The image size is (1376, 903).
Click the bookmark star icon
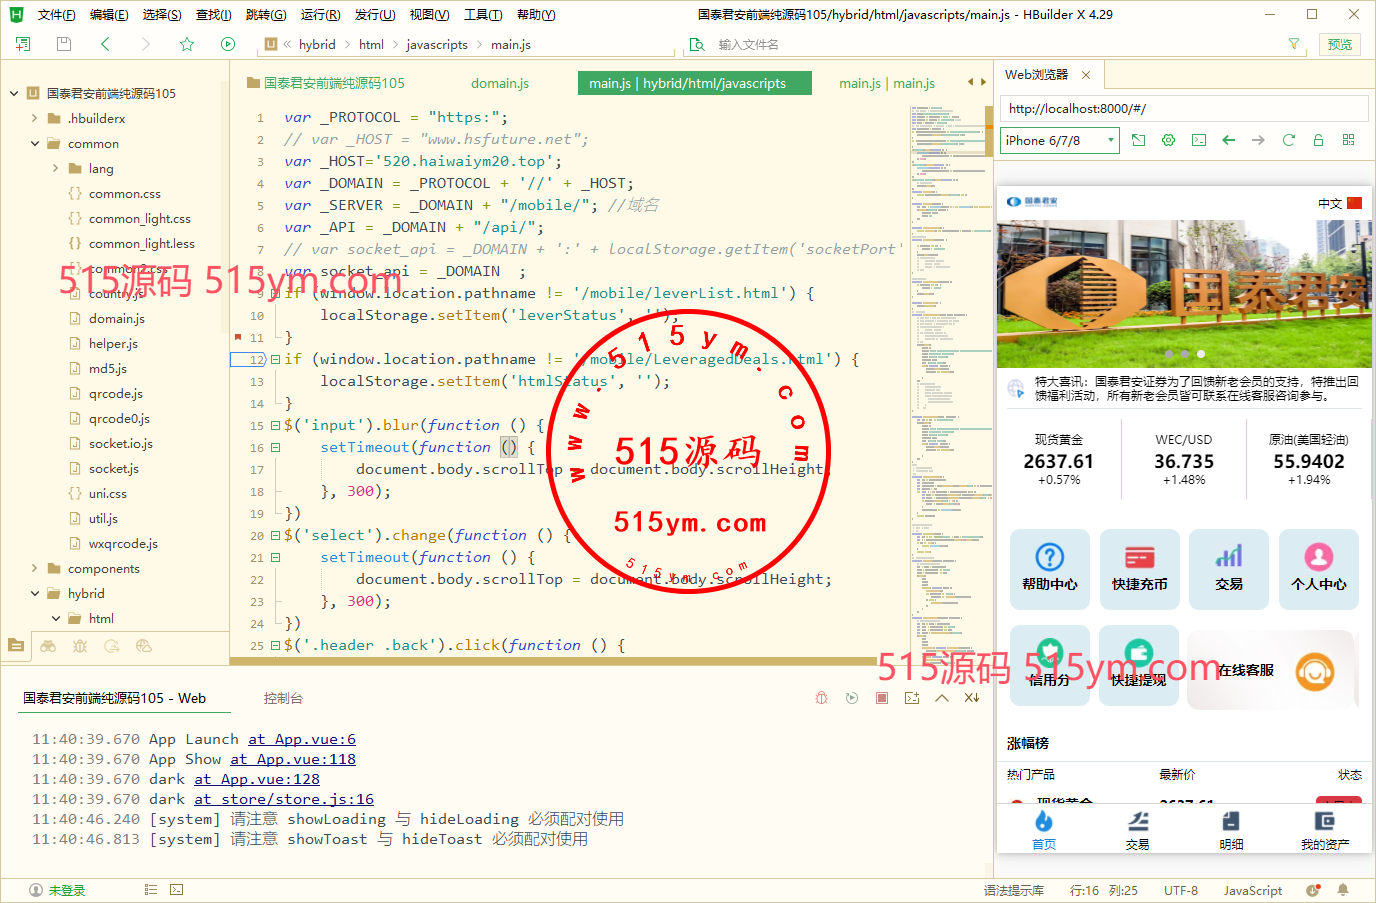[187, 44]
